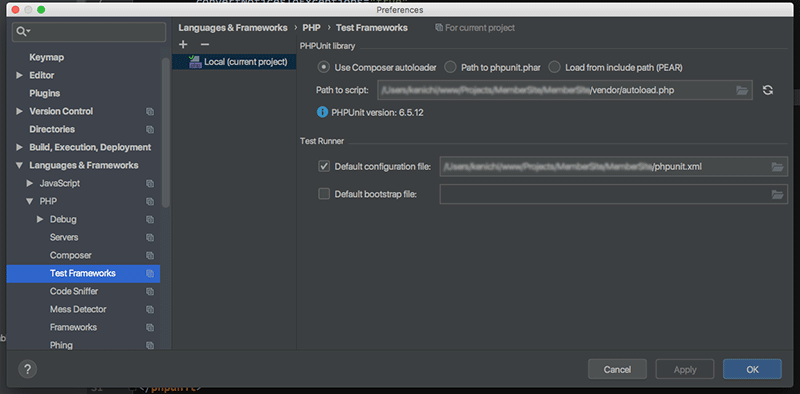Screen dimensions: 800x394
Task: Browse for default bootstrap file folder icon
Action: (x=777, y=194)
